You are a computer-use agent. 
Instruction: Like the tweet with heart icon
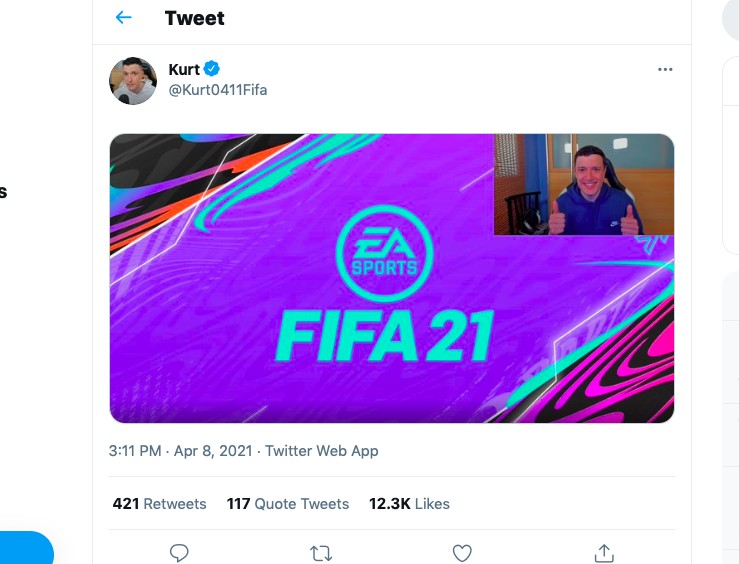click(462, 552)
